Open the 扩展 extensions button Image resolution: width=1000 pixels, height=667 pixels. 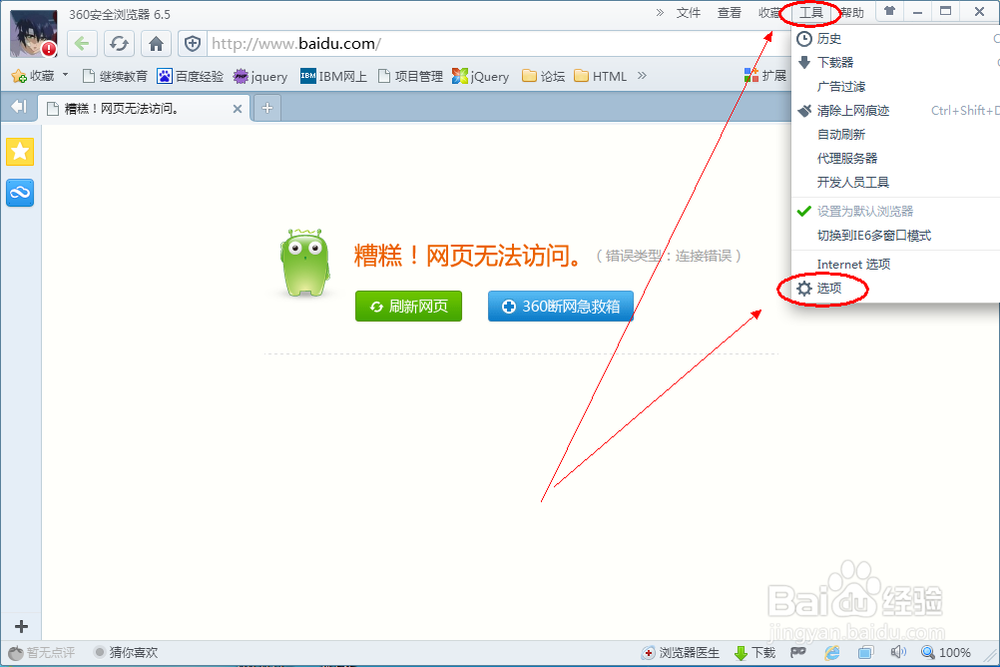[x=765, y=76]
